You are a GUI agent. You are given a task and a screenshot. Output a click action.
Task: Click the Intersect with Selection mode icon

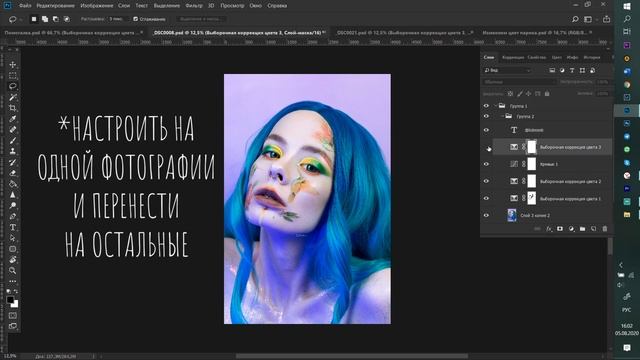[67, 19]
